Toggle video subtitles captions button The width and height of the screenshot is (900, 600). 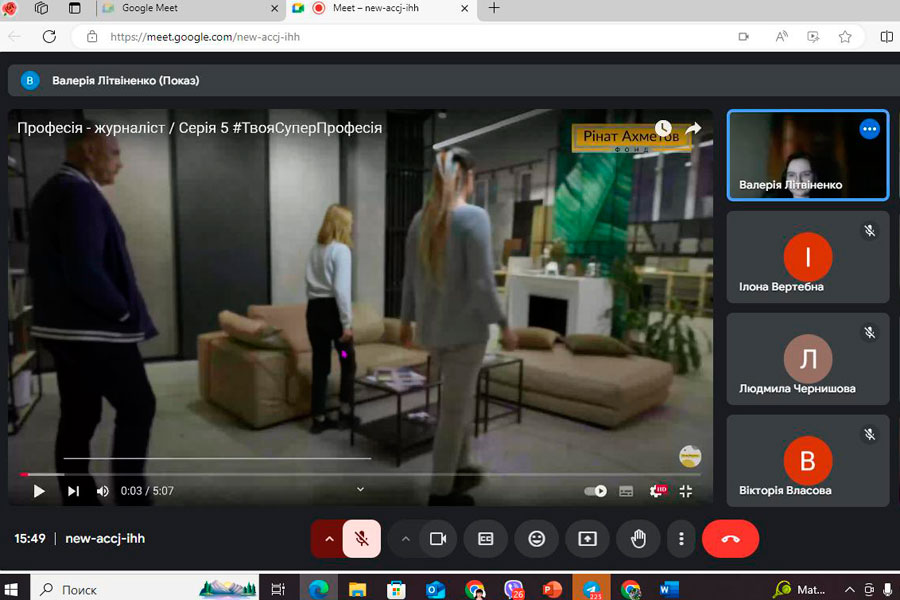[x=626, y=491]
